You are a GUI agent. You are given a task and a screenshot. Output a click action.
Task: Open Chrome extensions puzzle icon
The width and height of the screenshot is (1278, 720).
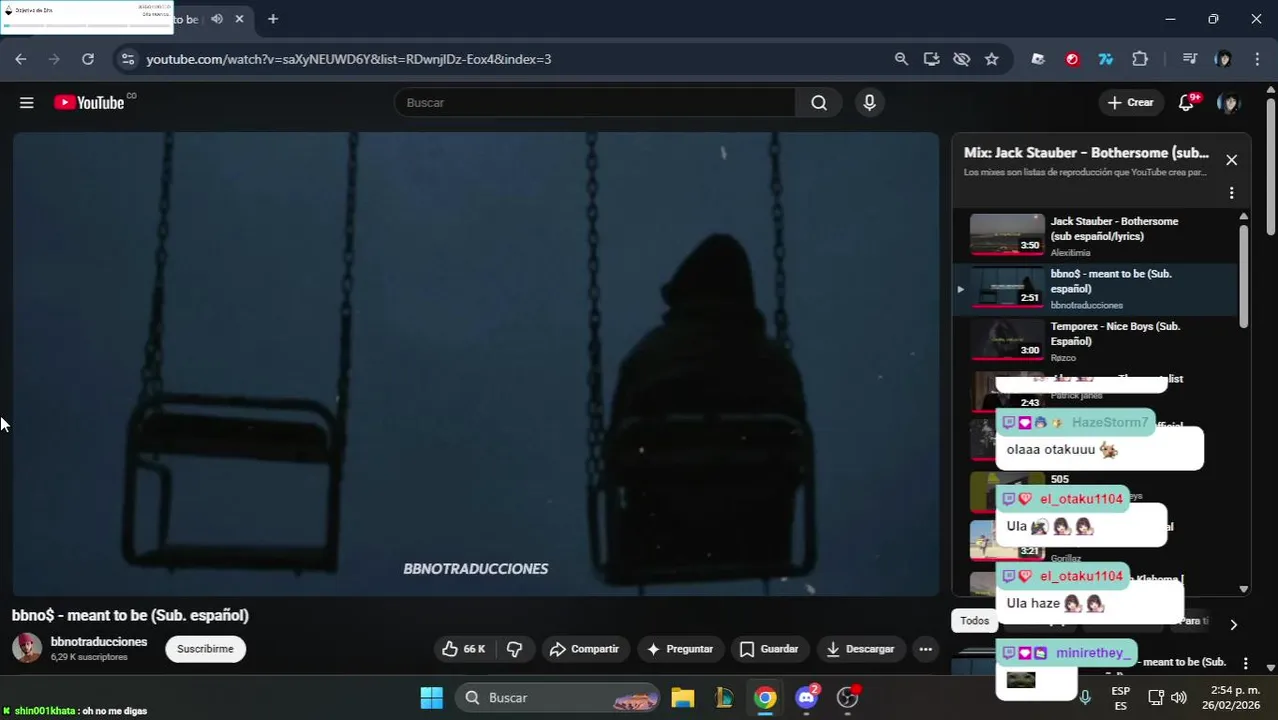(x=1140, y=59)
